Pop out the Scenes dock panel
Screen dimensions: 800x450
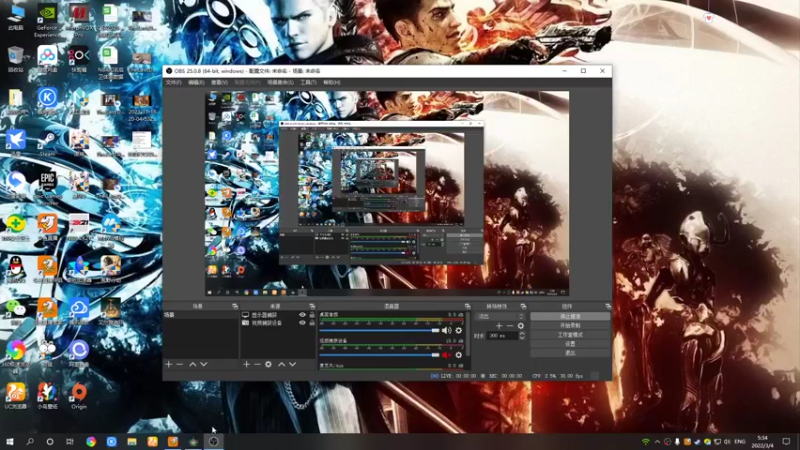235,306
